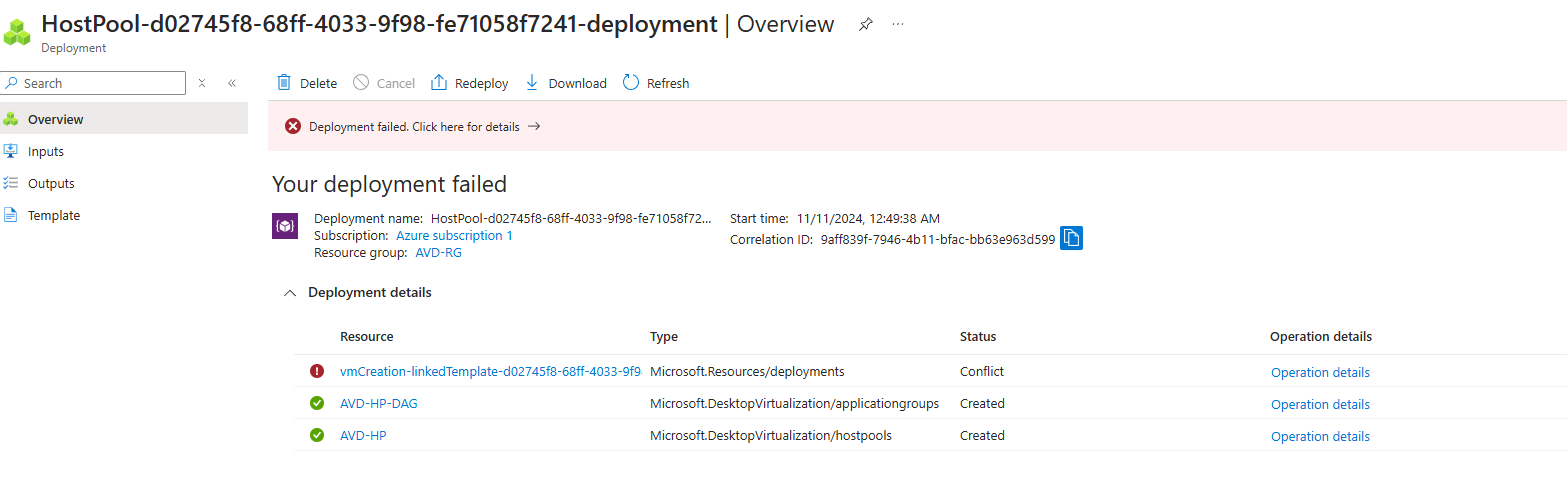
Task: Click the red deployment failed error icon
Action: coord(293,126)
